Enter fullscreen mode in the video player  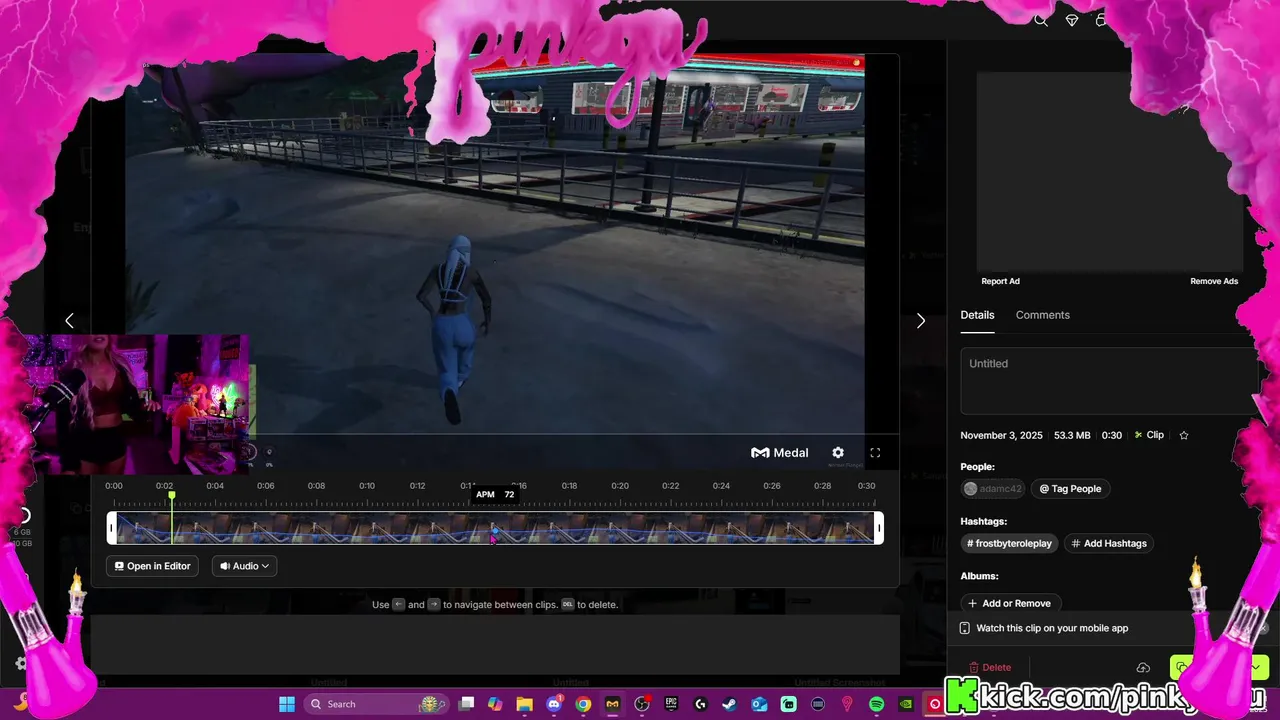875,453
